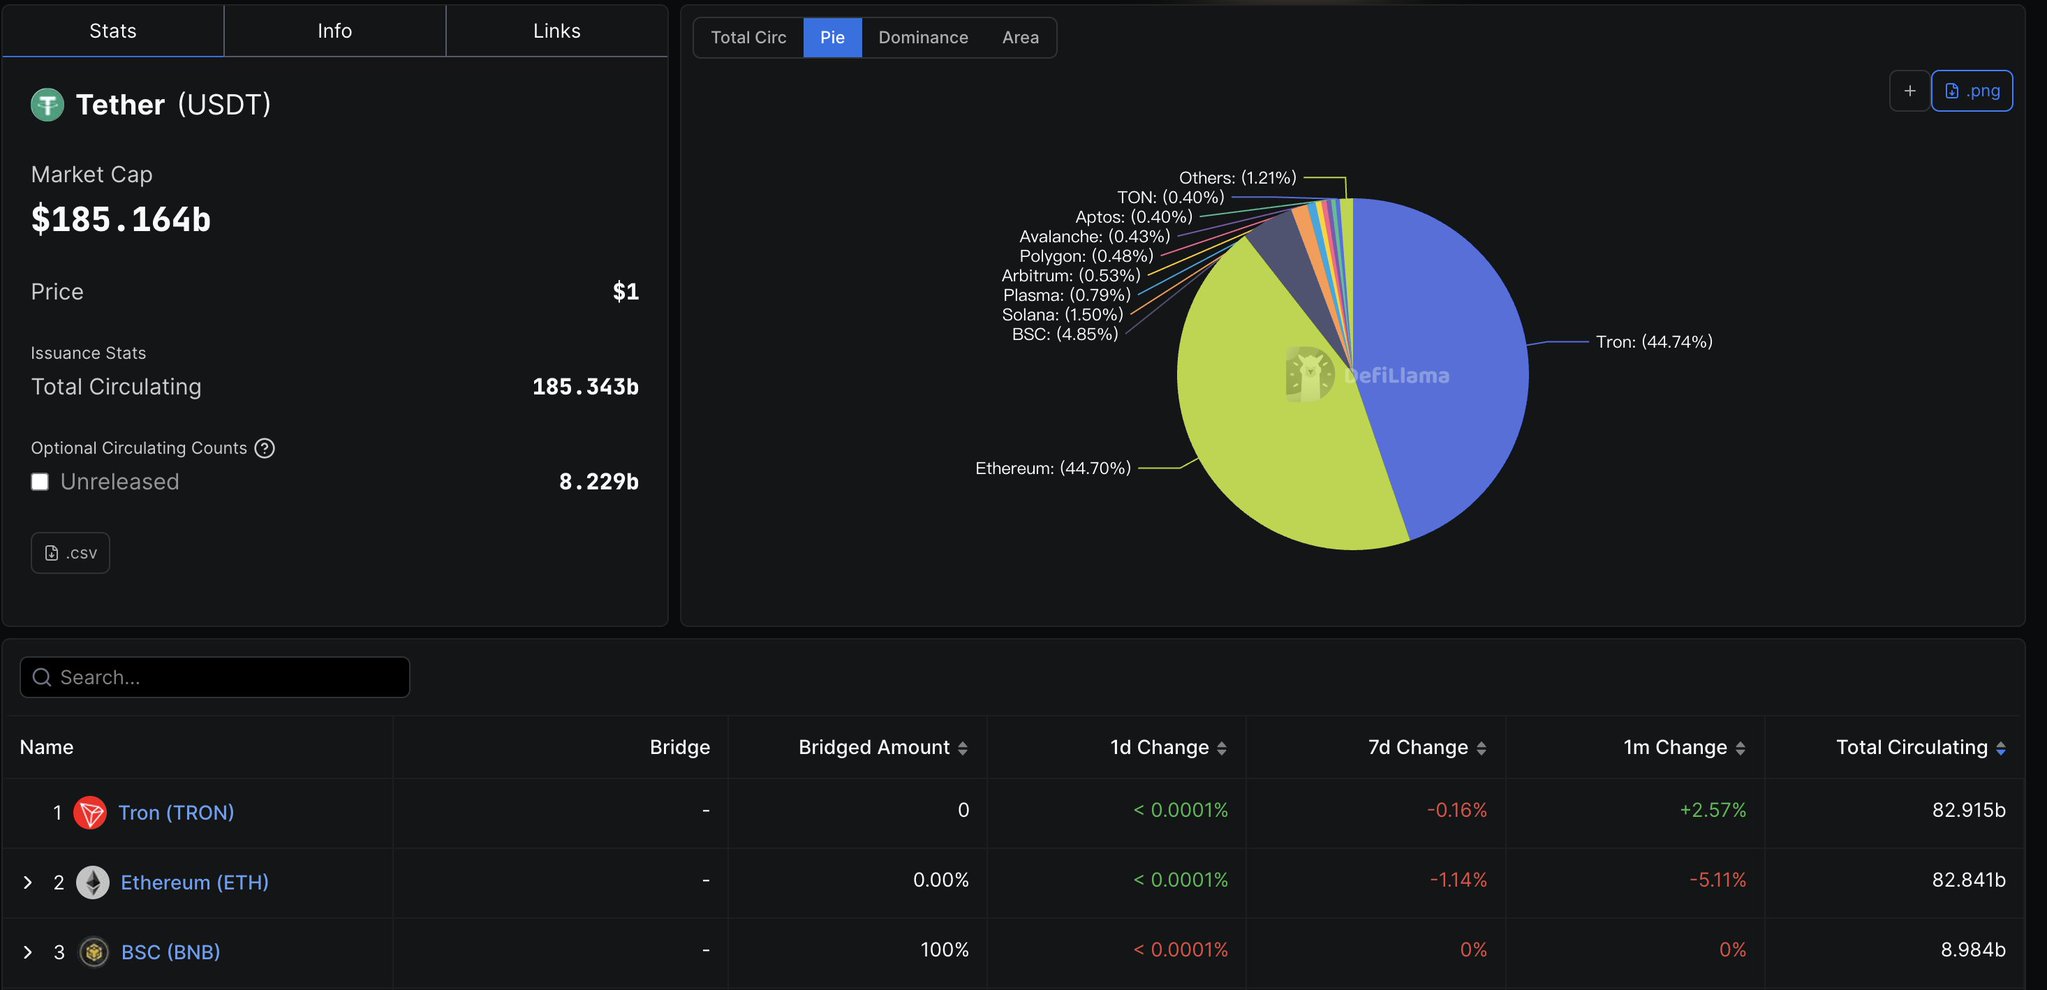Click the Tether logo icon
The height and width of the screenshot is (990, 2047).
[47, 105]
